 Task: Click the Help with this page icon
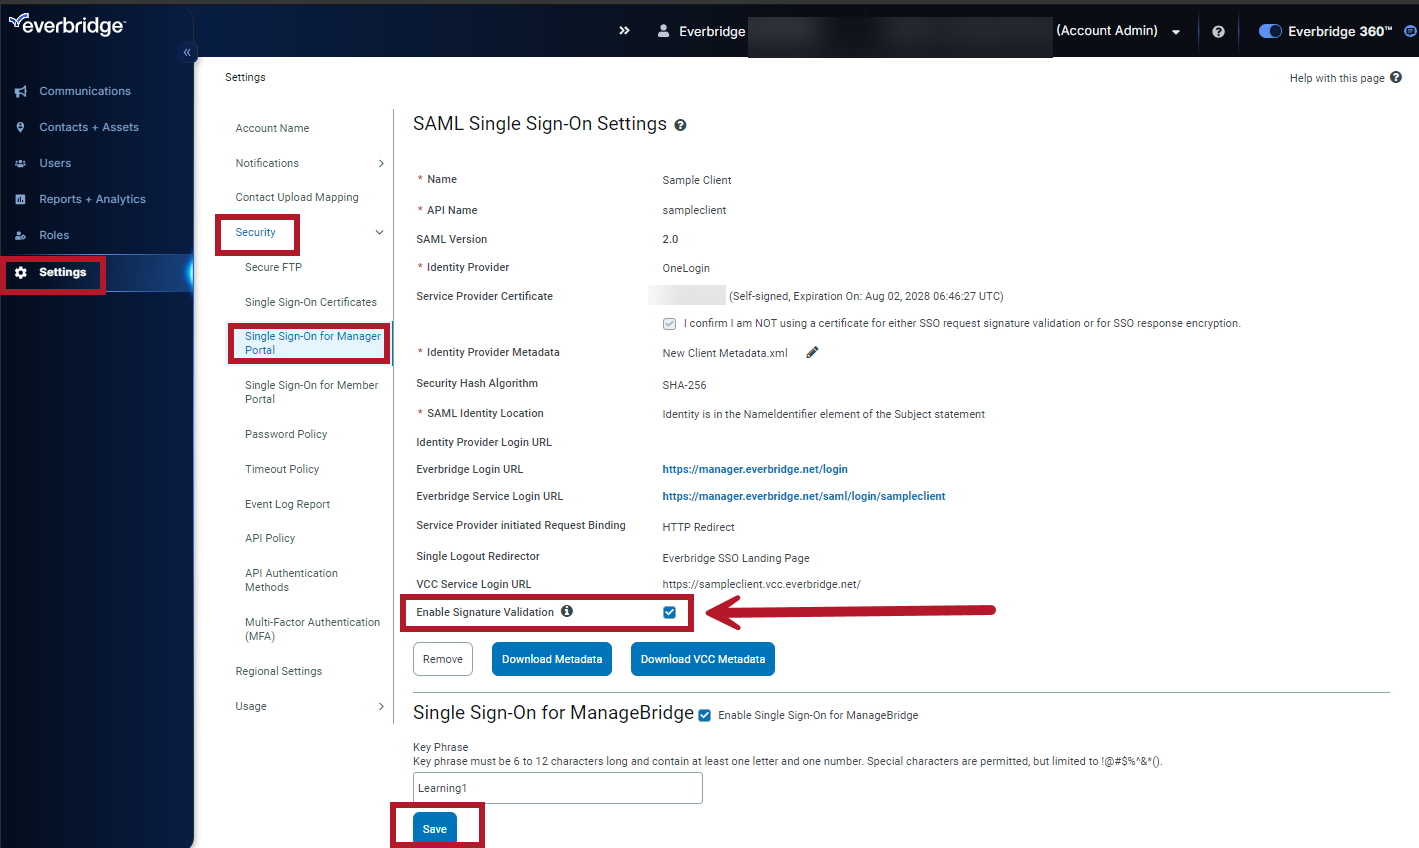coord(1396,77)
